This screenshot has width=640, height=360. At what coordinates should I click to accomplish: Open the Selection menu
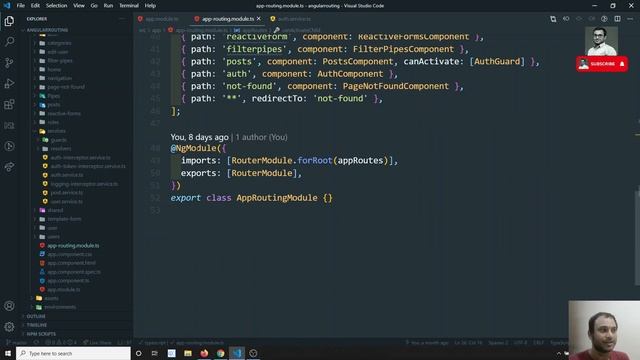pyautogui.click(x=56, y=6)
